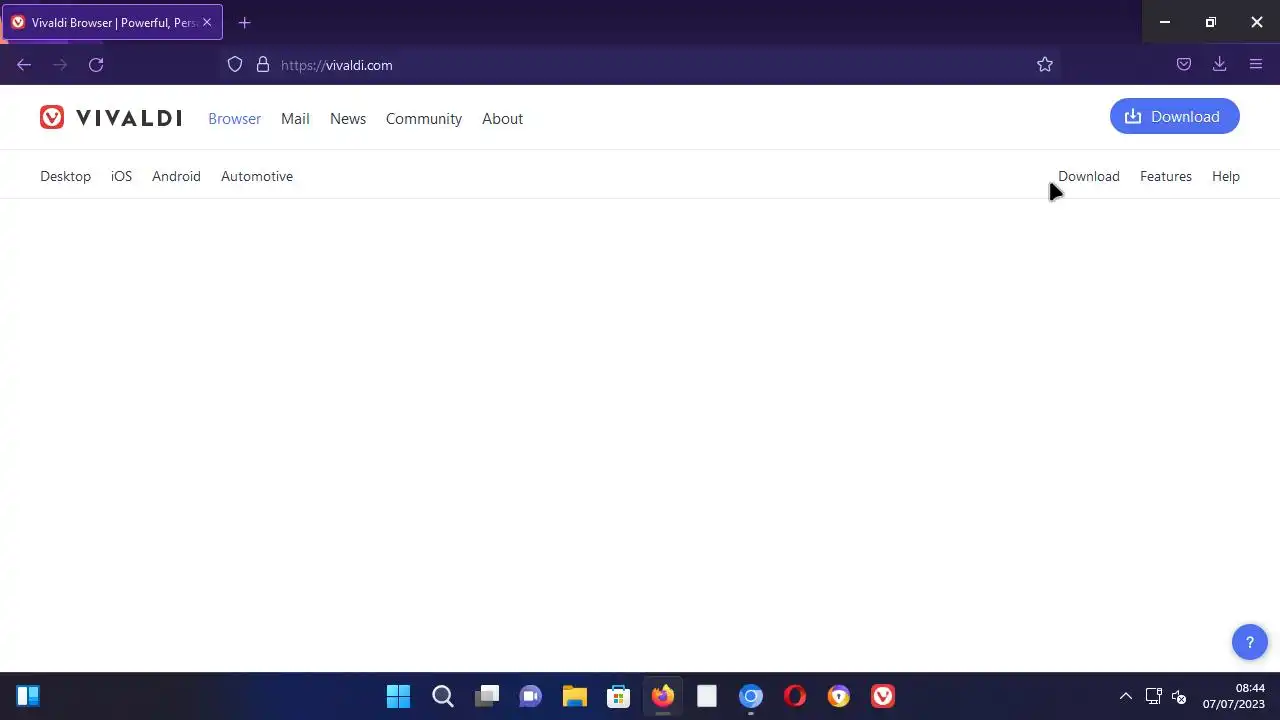Open the muted volume tray icon

point(1179,696)
